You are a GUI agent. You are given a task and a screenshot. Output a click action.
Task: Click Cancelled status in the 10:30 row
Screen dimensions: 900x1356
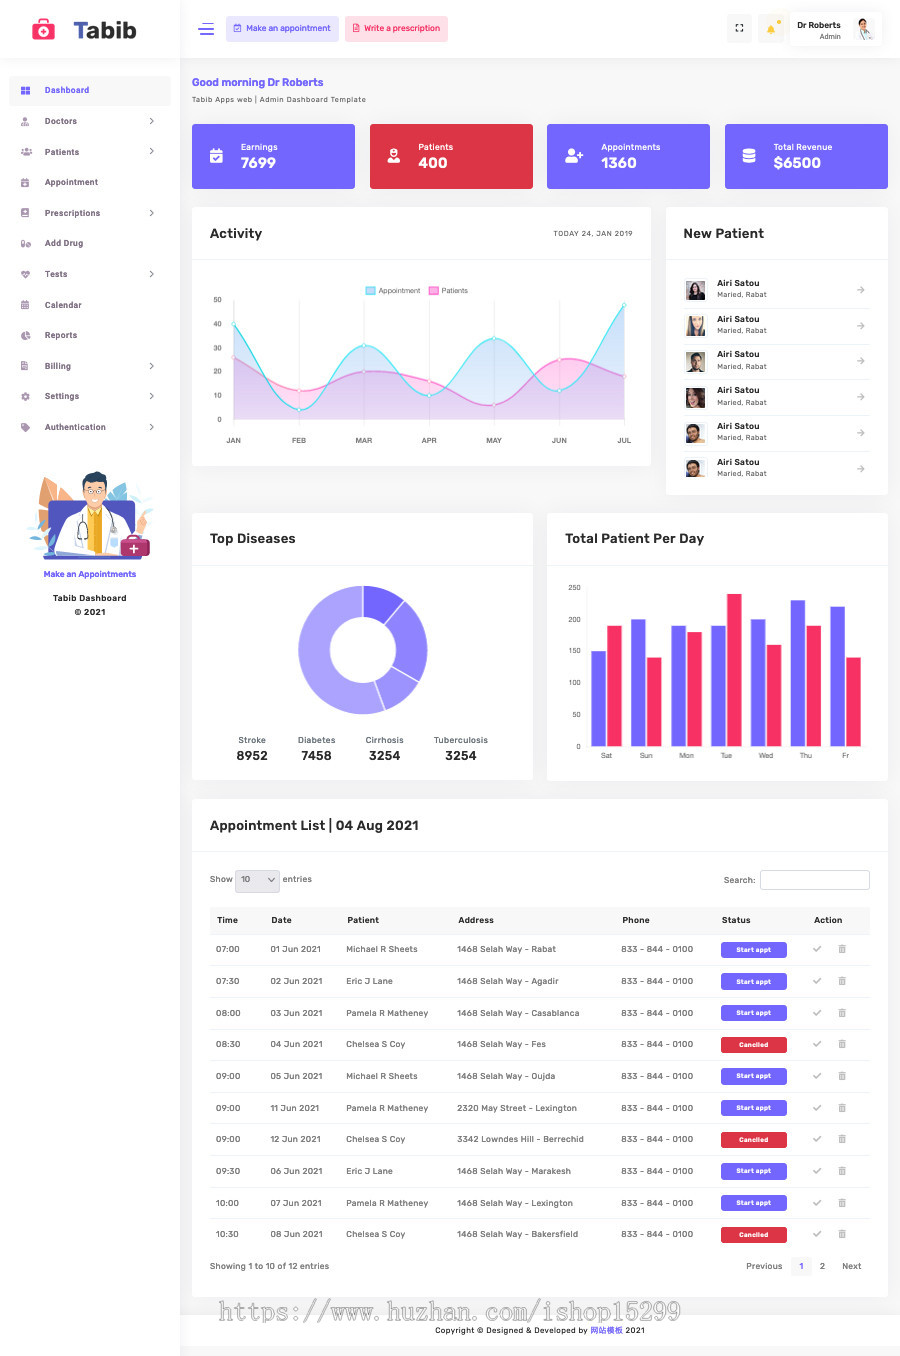[x=754, y=1235]
